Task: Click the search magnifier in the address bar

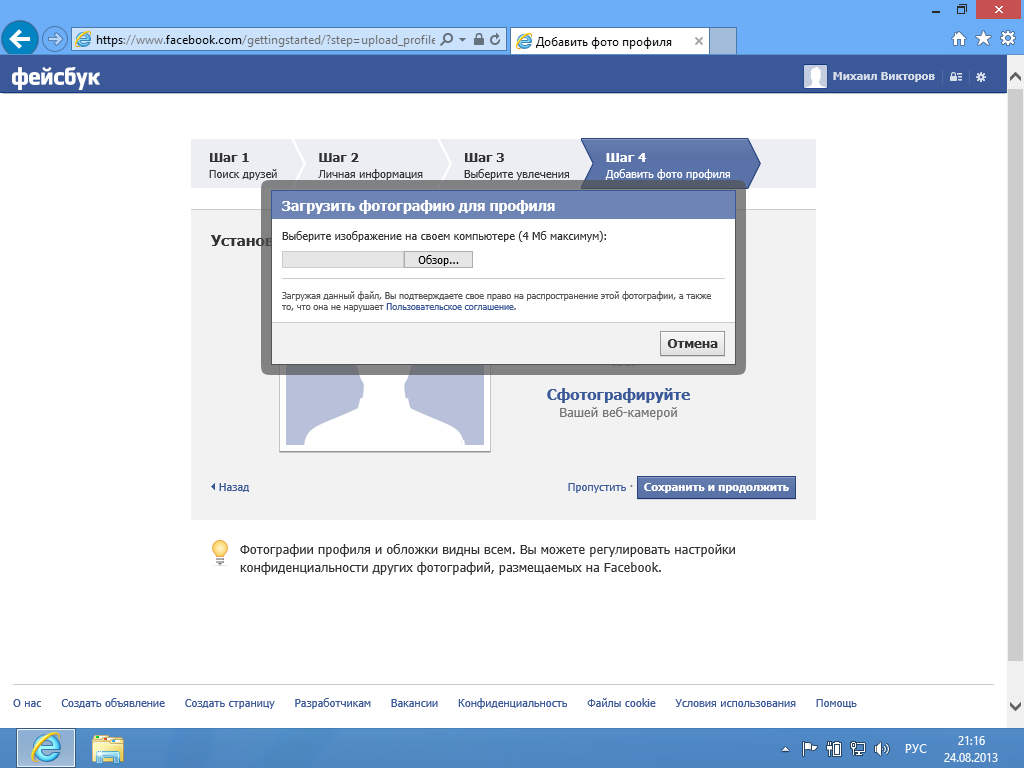Action: [447, 40]
